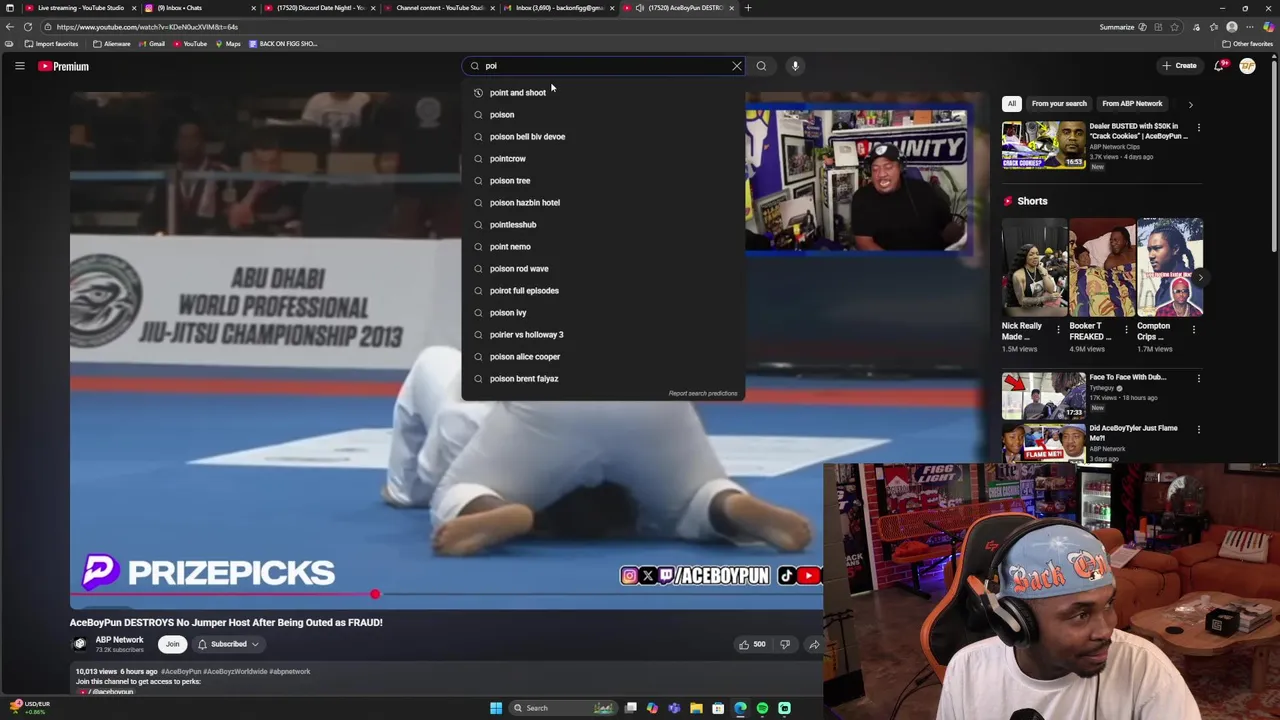1280x720 pixels.
Task: Select the 'From your search' chip
Action: (x=1059, y=104)
